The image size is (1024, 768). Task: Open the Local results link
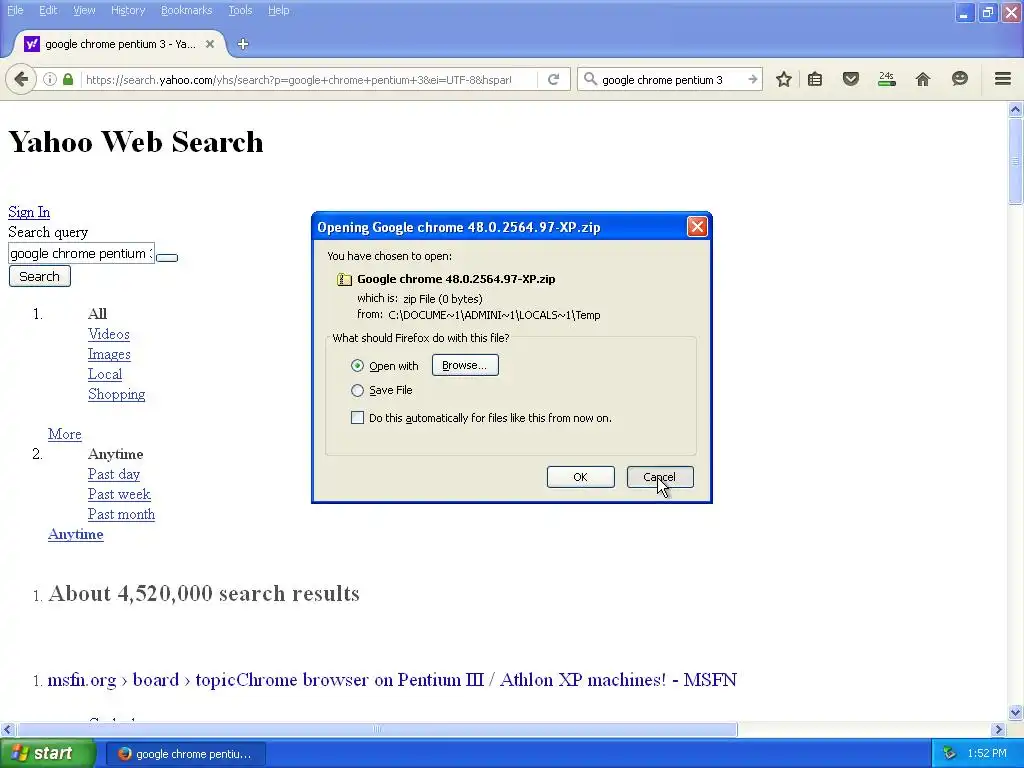coord(104,374)
